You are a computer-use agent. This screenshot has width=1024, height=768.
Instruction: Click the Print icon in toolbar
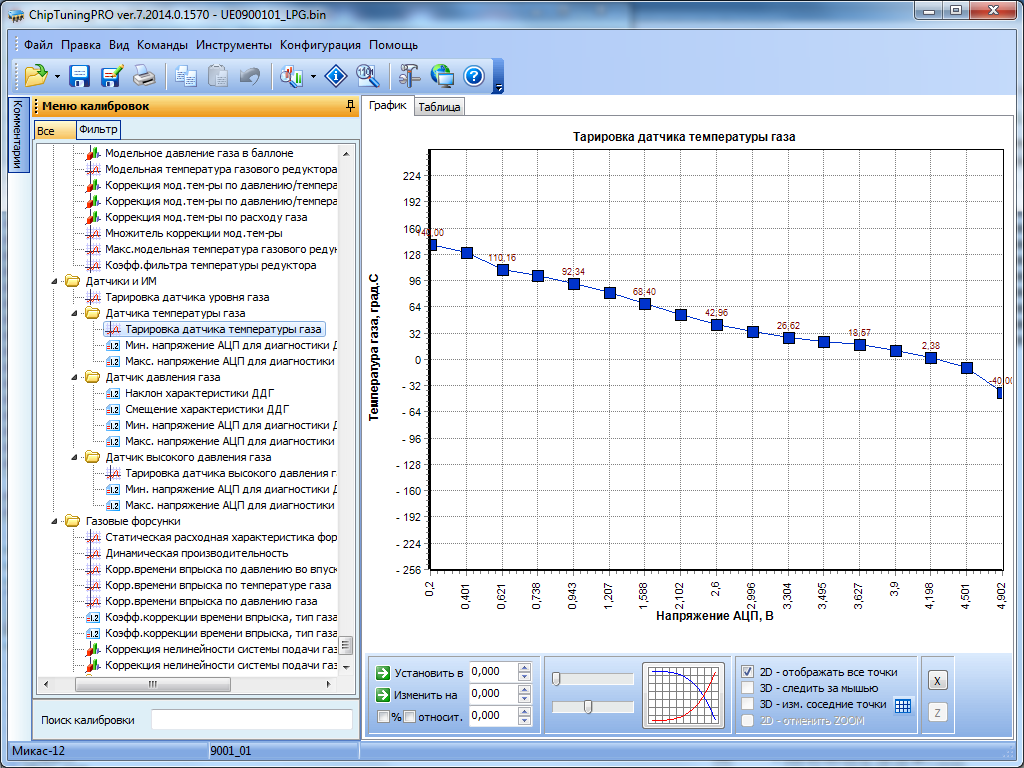pos(144,75)
